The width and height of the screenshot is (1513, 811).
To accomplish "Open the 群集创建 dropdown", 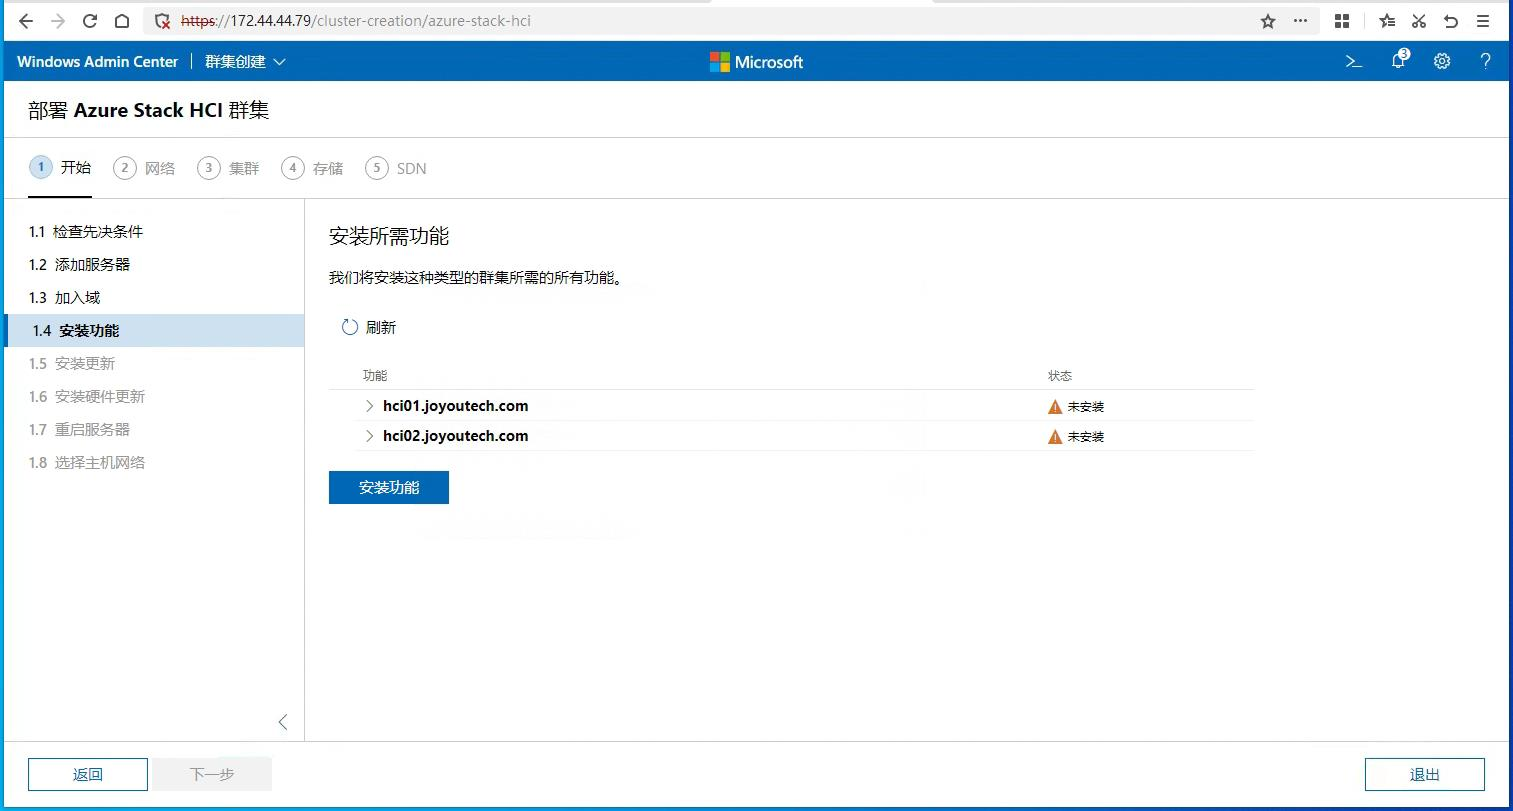I will (x=245, y=62).
